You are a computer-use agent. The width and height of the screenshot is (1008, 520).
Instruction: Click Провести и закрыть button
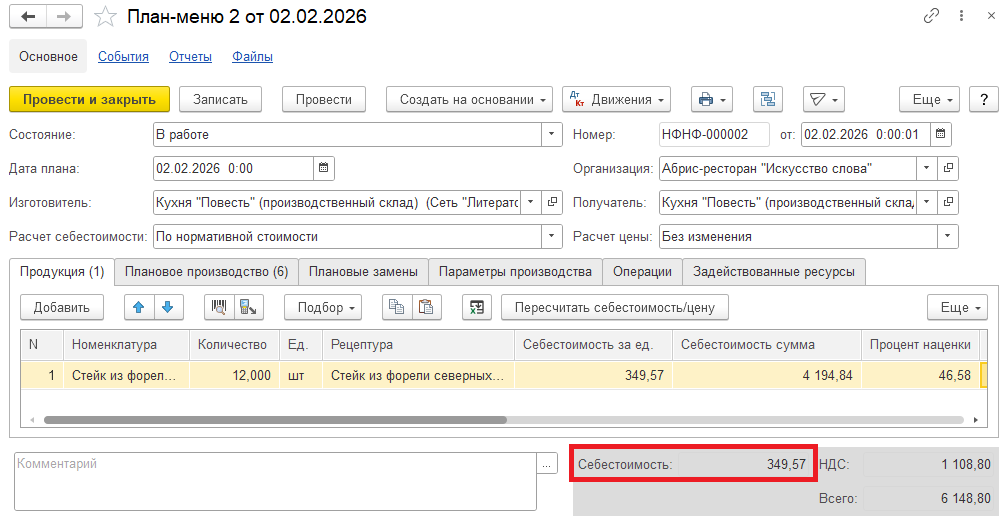tap(89, 100)
